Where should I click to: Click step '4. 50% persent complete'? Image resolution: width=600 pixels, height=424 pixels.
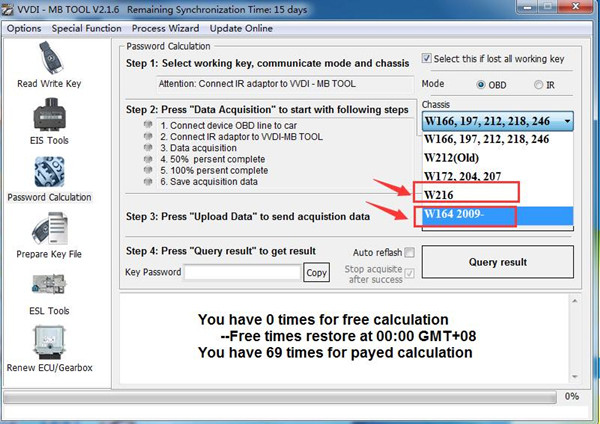[x=212, y=159]
